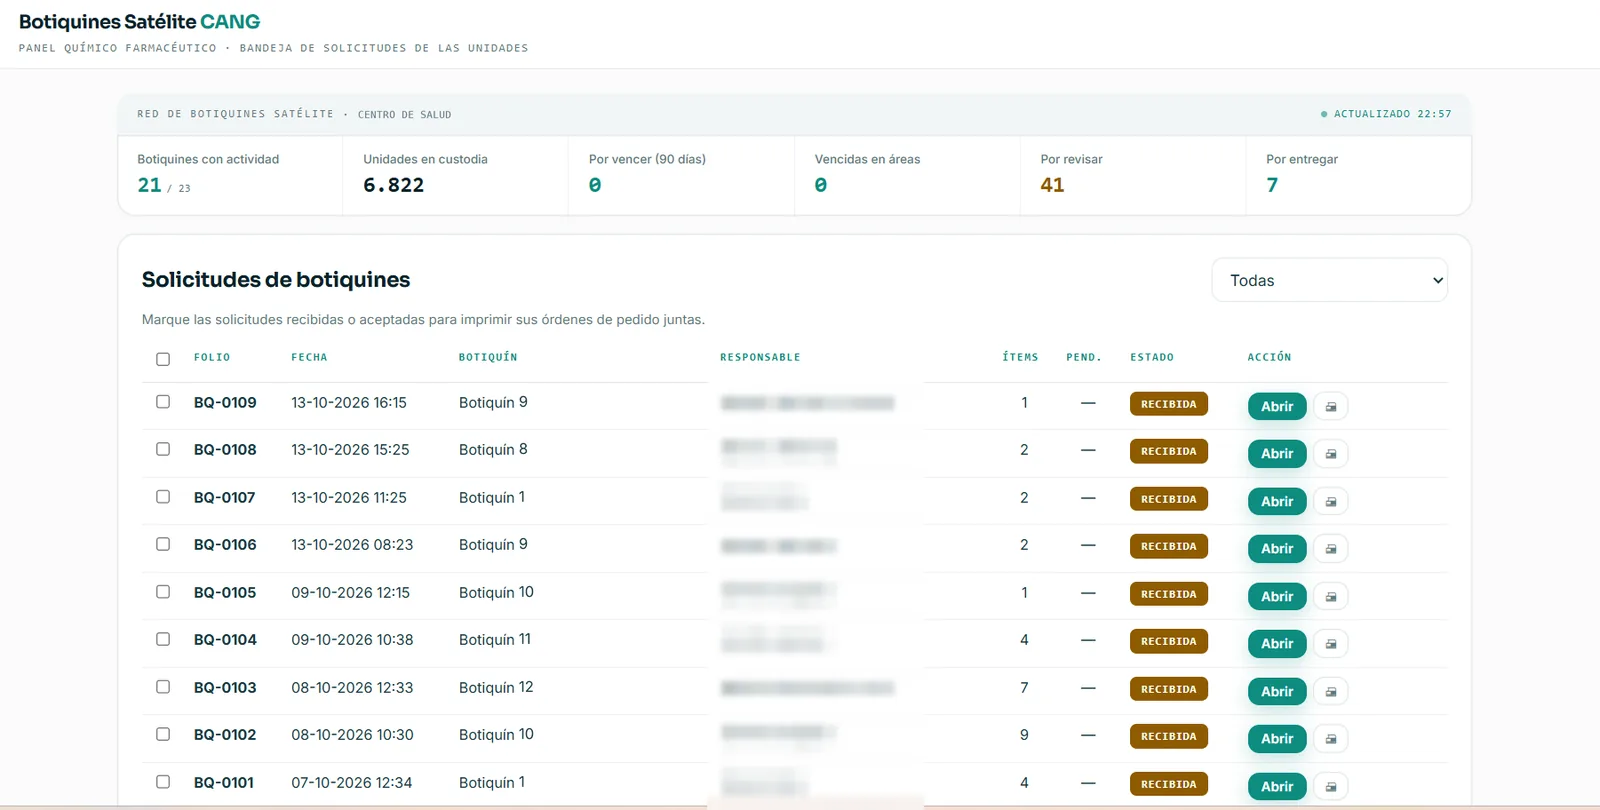
Task: Select the Por entregar summary card
Action: (x=1358, y=175)
